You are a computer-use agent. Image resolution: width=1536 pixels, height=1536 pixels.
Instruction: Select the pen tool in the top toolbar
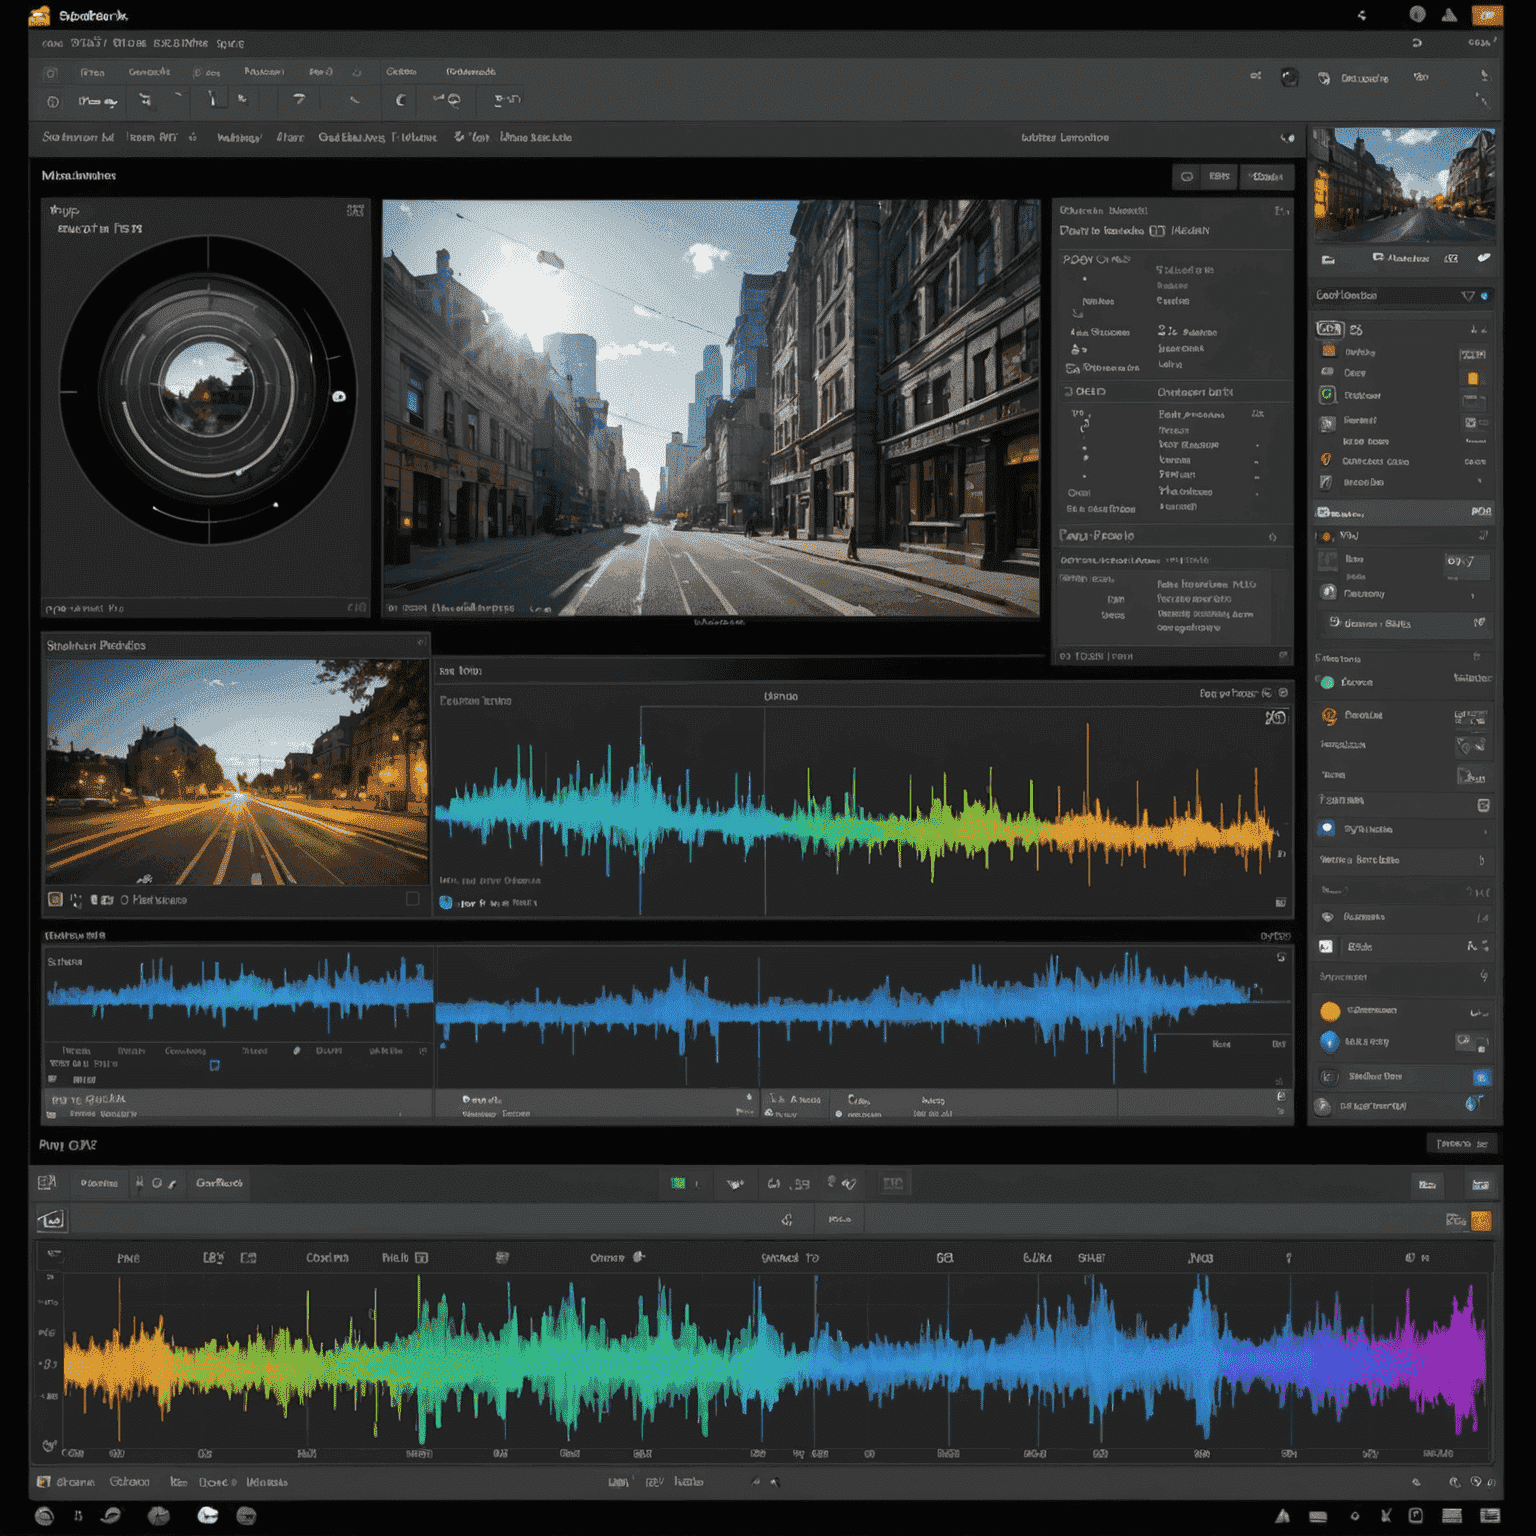[x=212, y=98]
